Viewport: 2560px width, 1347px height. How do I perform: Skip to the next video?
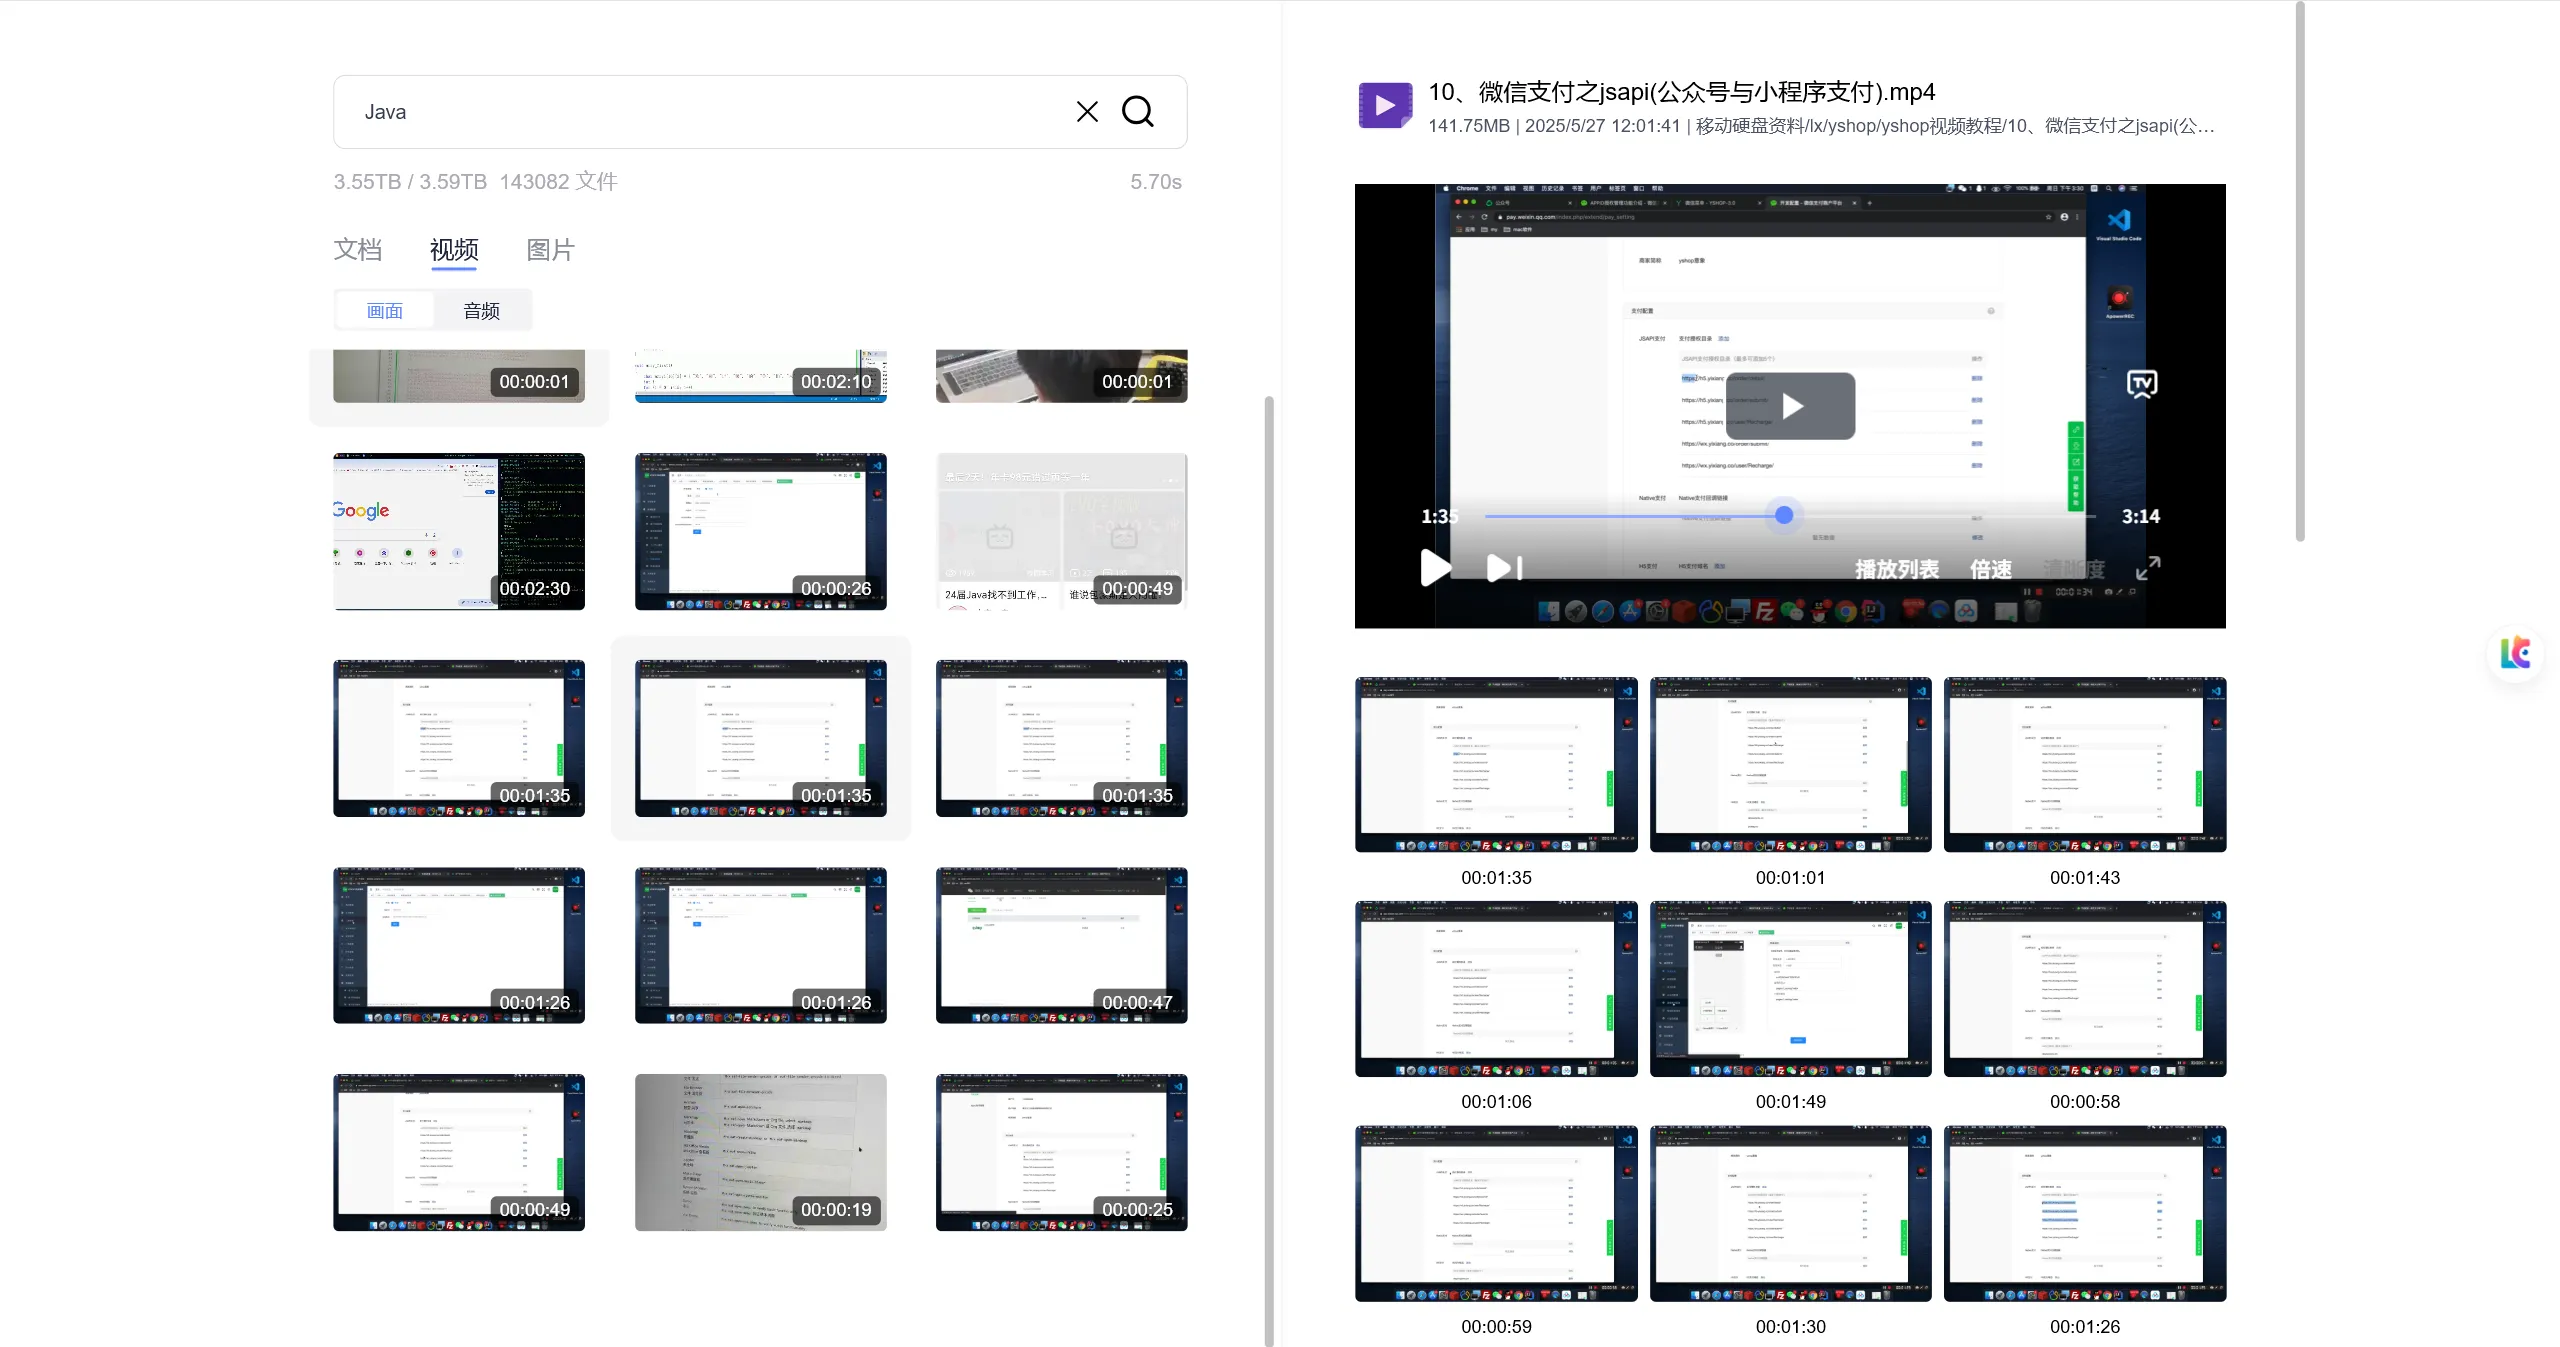click(1504, 568)
